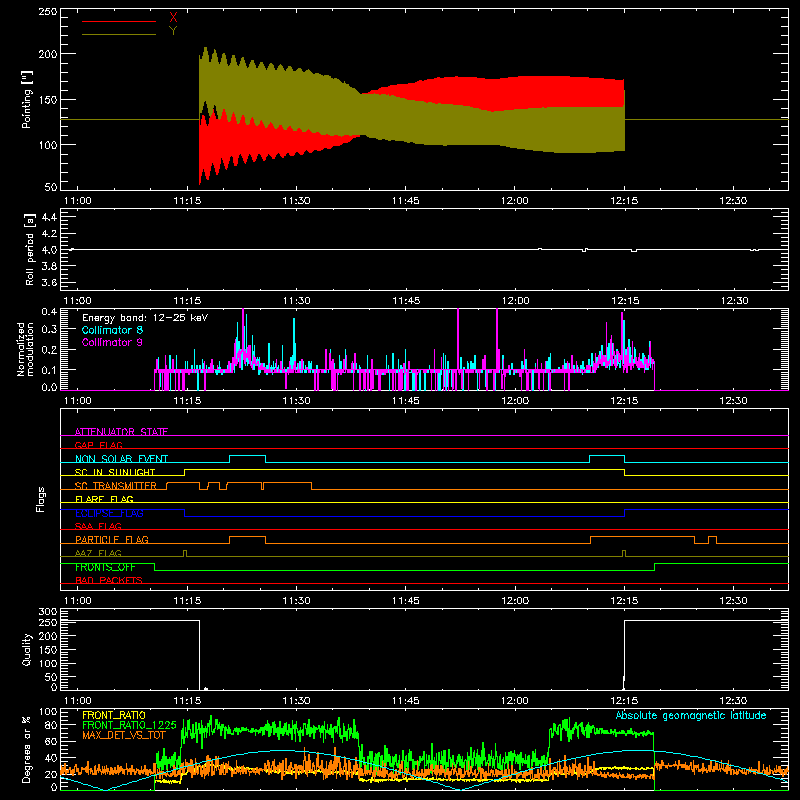Click the red X legend line

pyautogui.click(x=119, y=21)
